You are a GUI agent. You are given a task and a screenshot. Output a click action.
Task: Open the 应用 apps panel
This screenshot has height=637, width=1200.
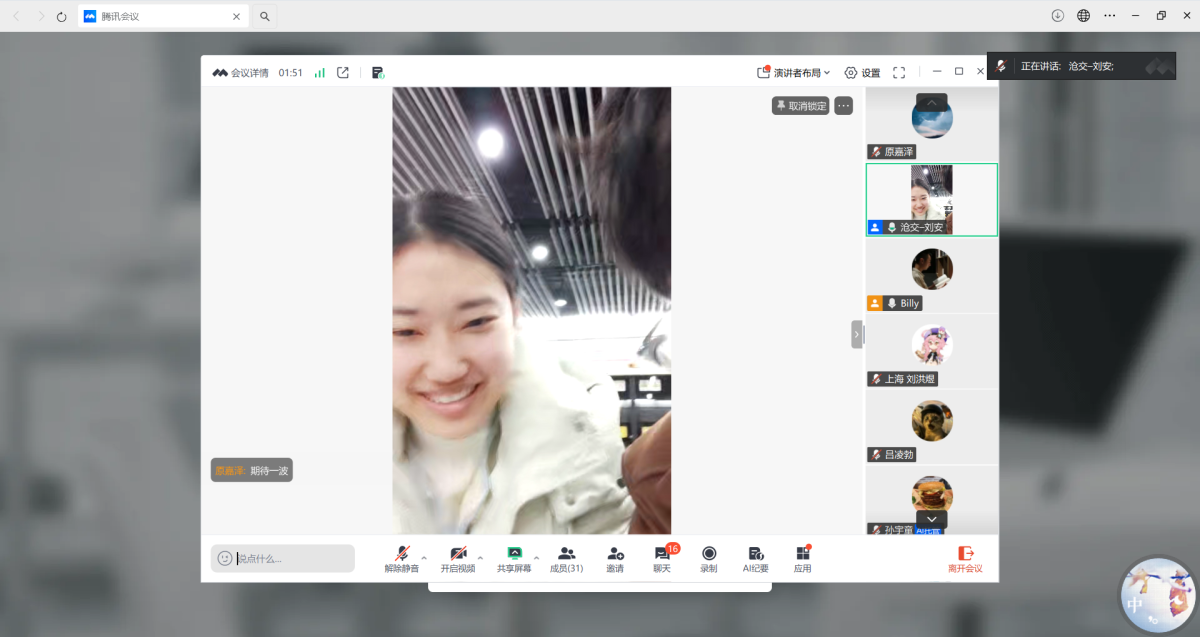tap(802, 559)
